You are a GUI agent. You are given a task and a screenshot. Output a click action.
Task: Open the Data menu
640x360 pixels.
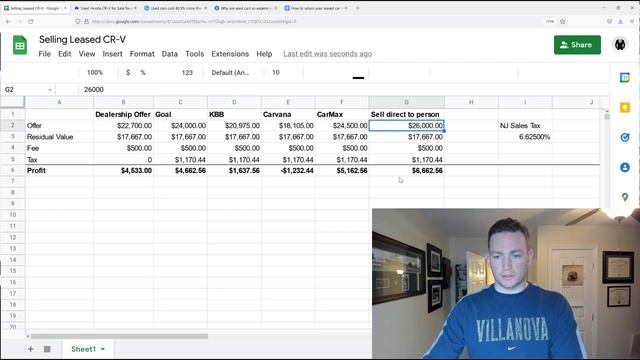point(169,54)
